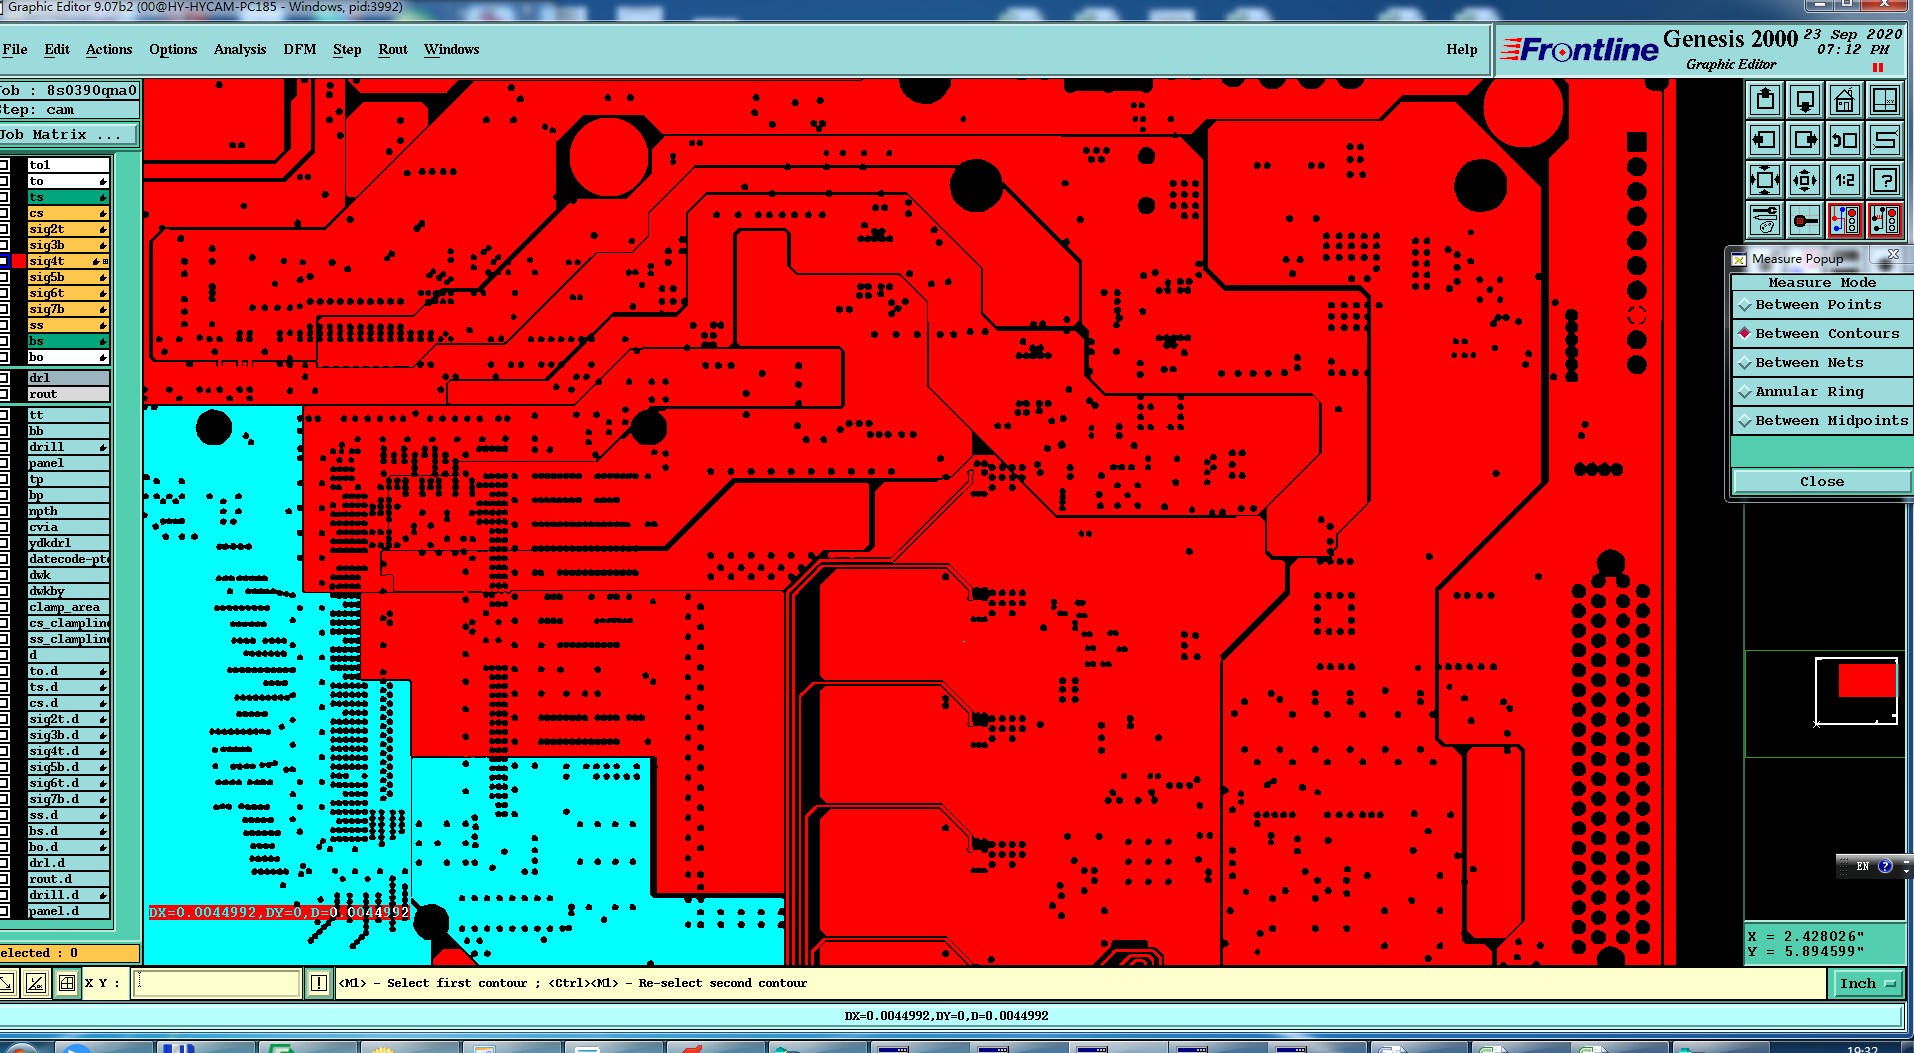Open the Analysis menu

pos(240,49)
